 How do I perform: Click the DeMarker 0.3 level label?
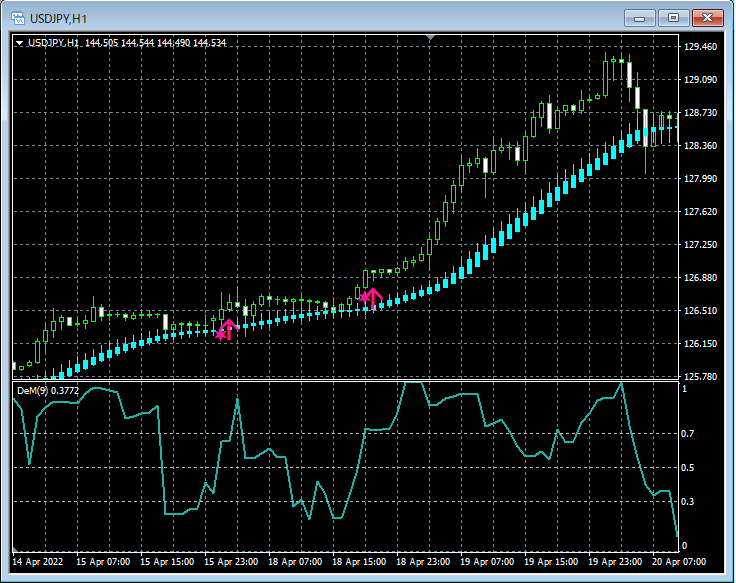688,502
